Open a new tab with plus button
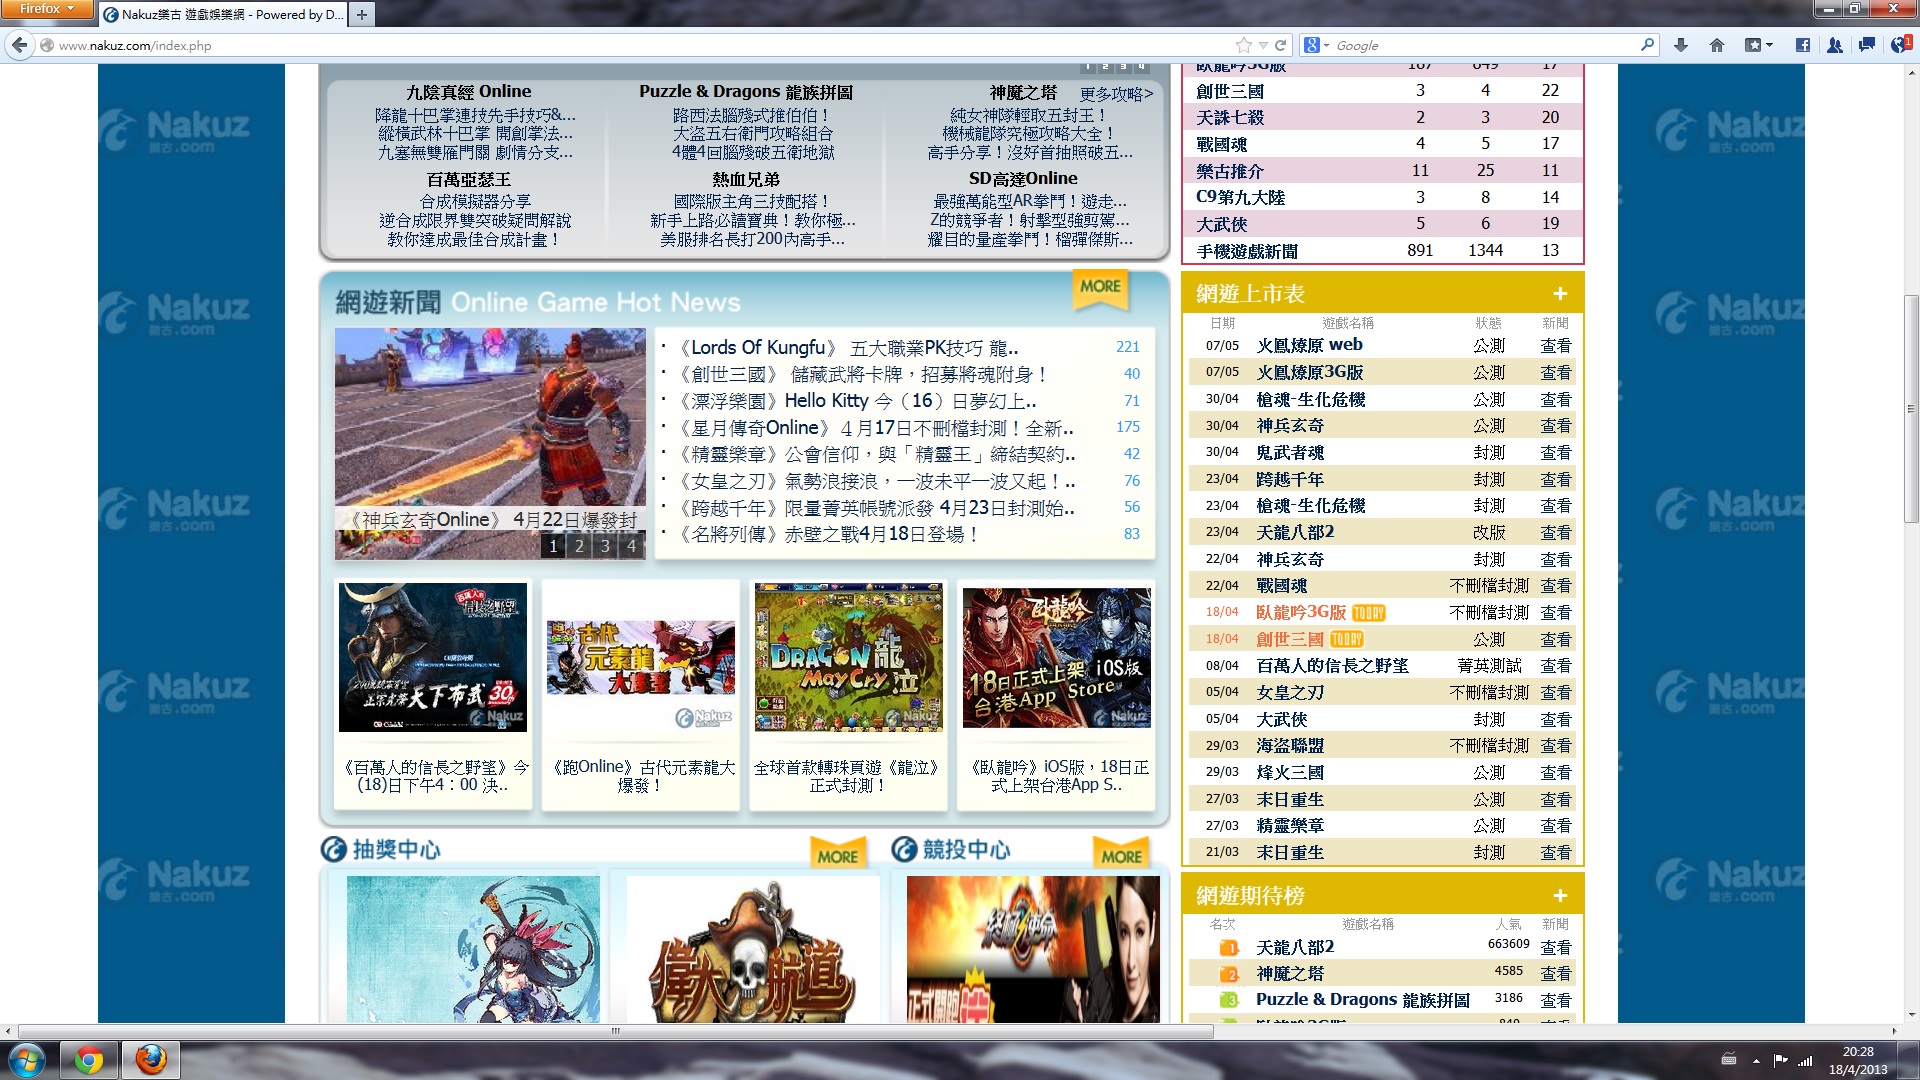 click(361, 14)
